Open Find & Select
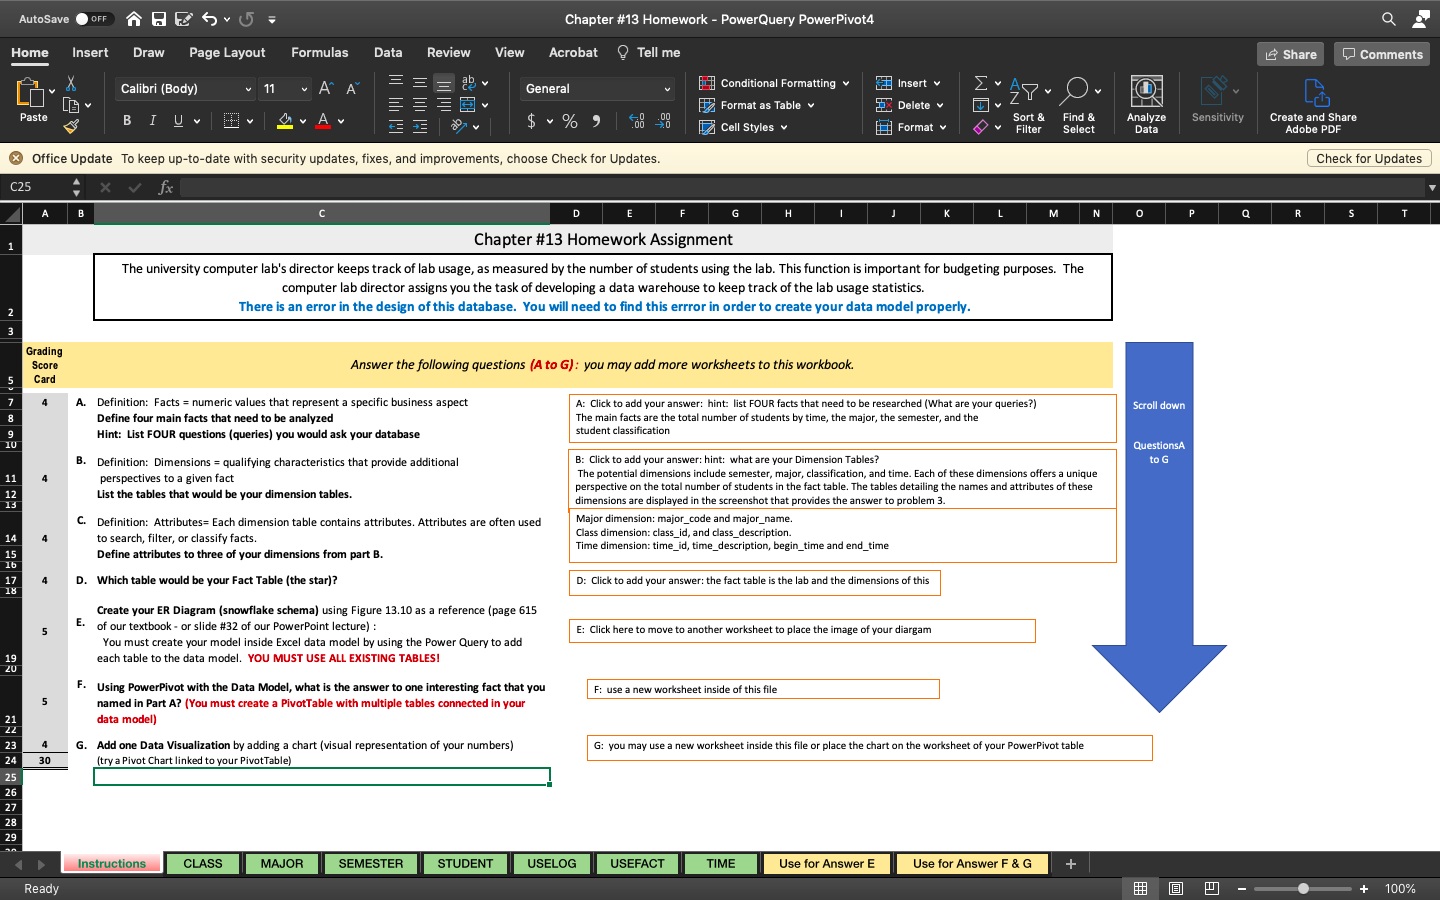The width and height of the screenshot is (1440, 900). [1079, 102]
